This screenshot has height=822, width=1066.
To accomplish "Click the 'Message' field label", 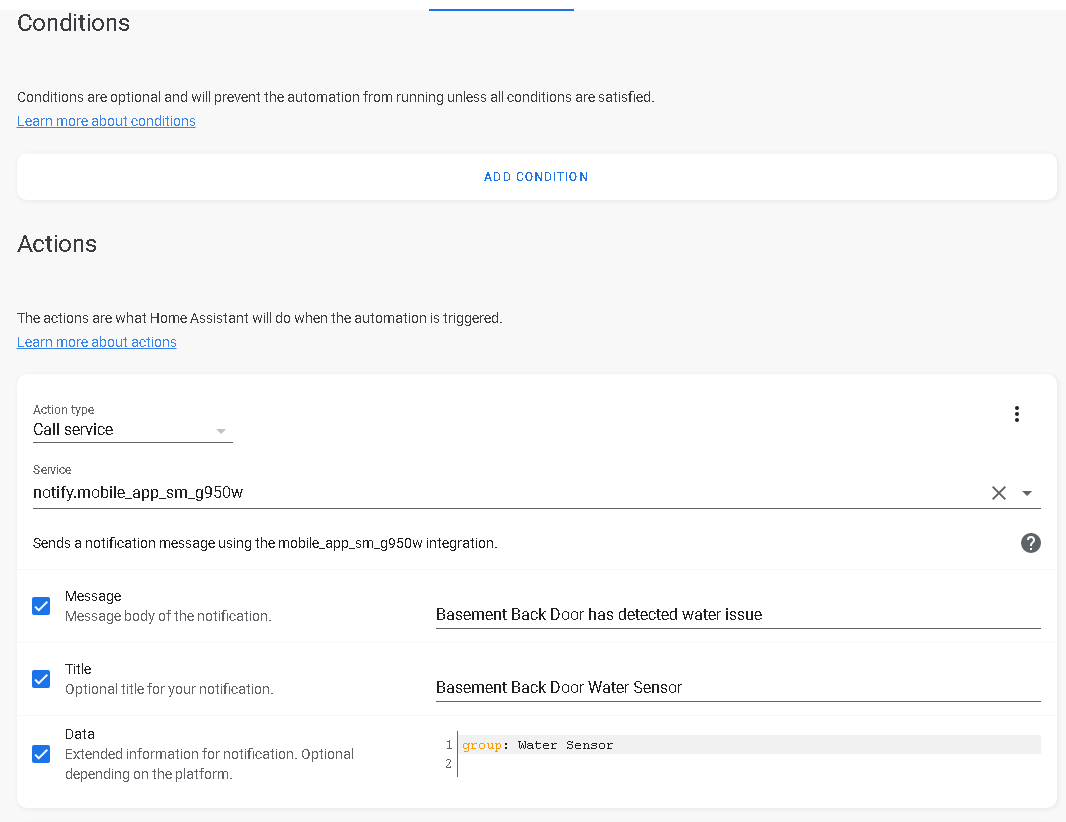I will click(x=93, y=596).
